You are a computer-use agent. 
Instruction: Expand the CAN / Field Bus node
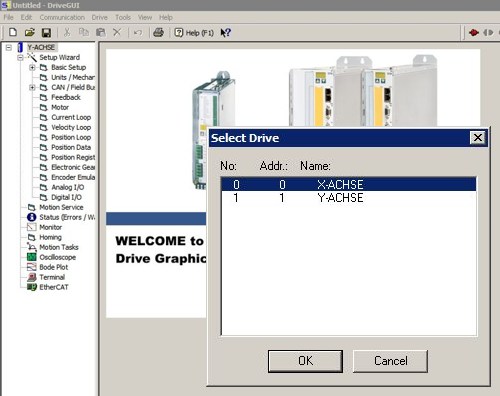[32, 87]
